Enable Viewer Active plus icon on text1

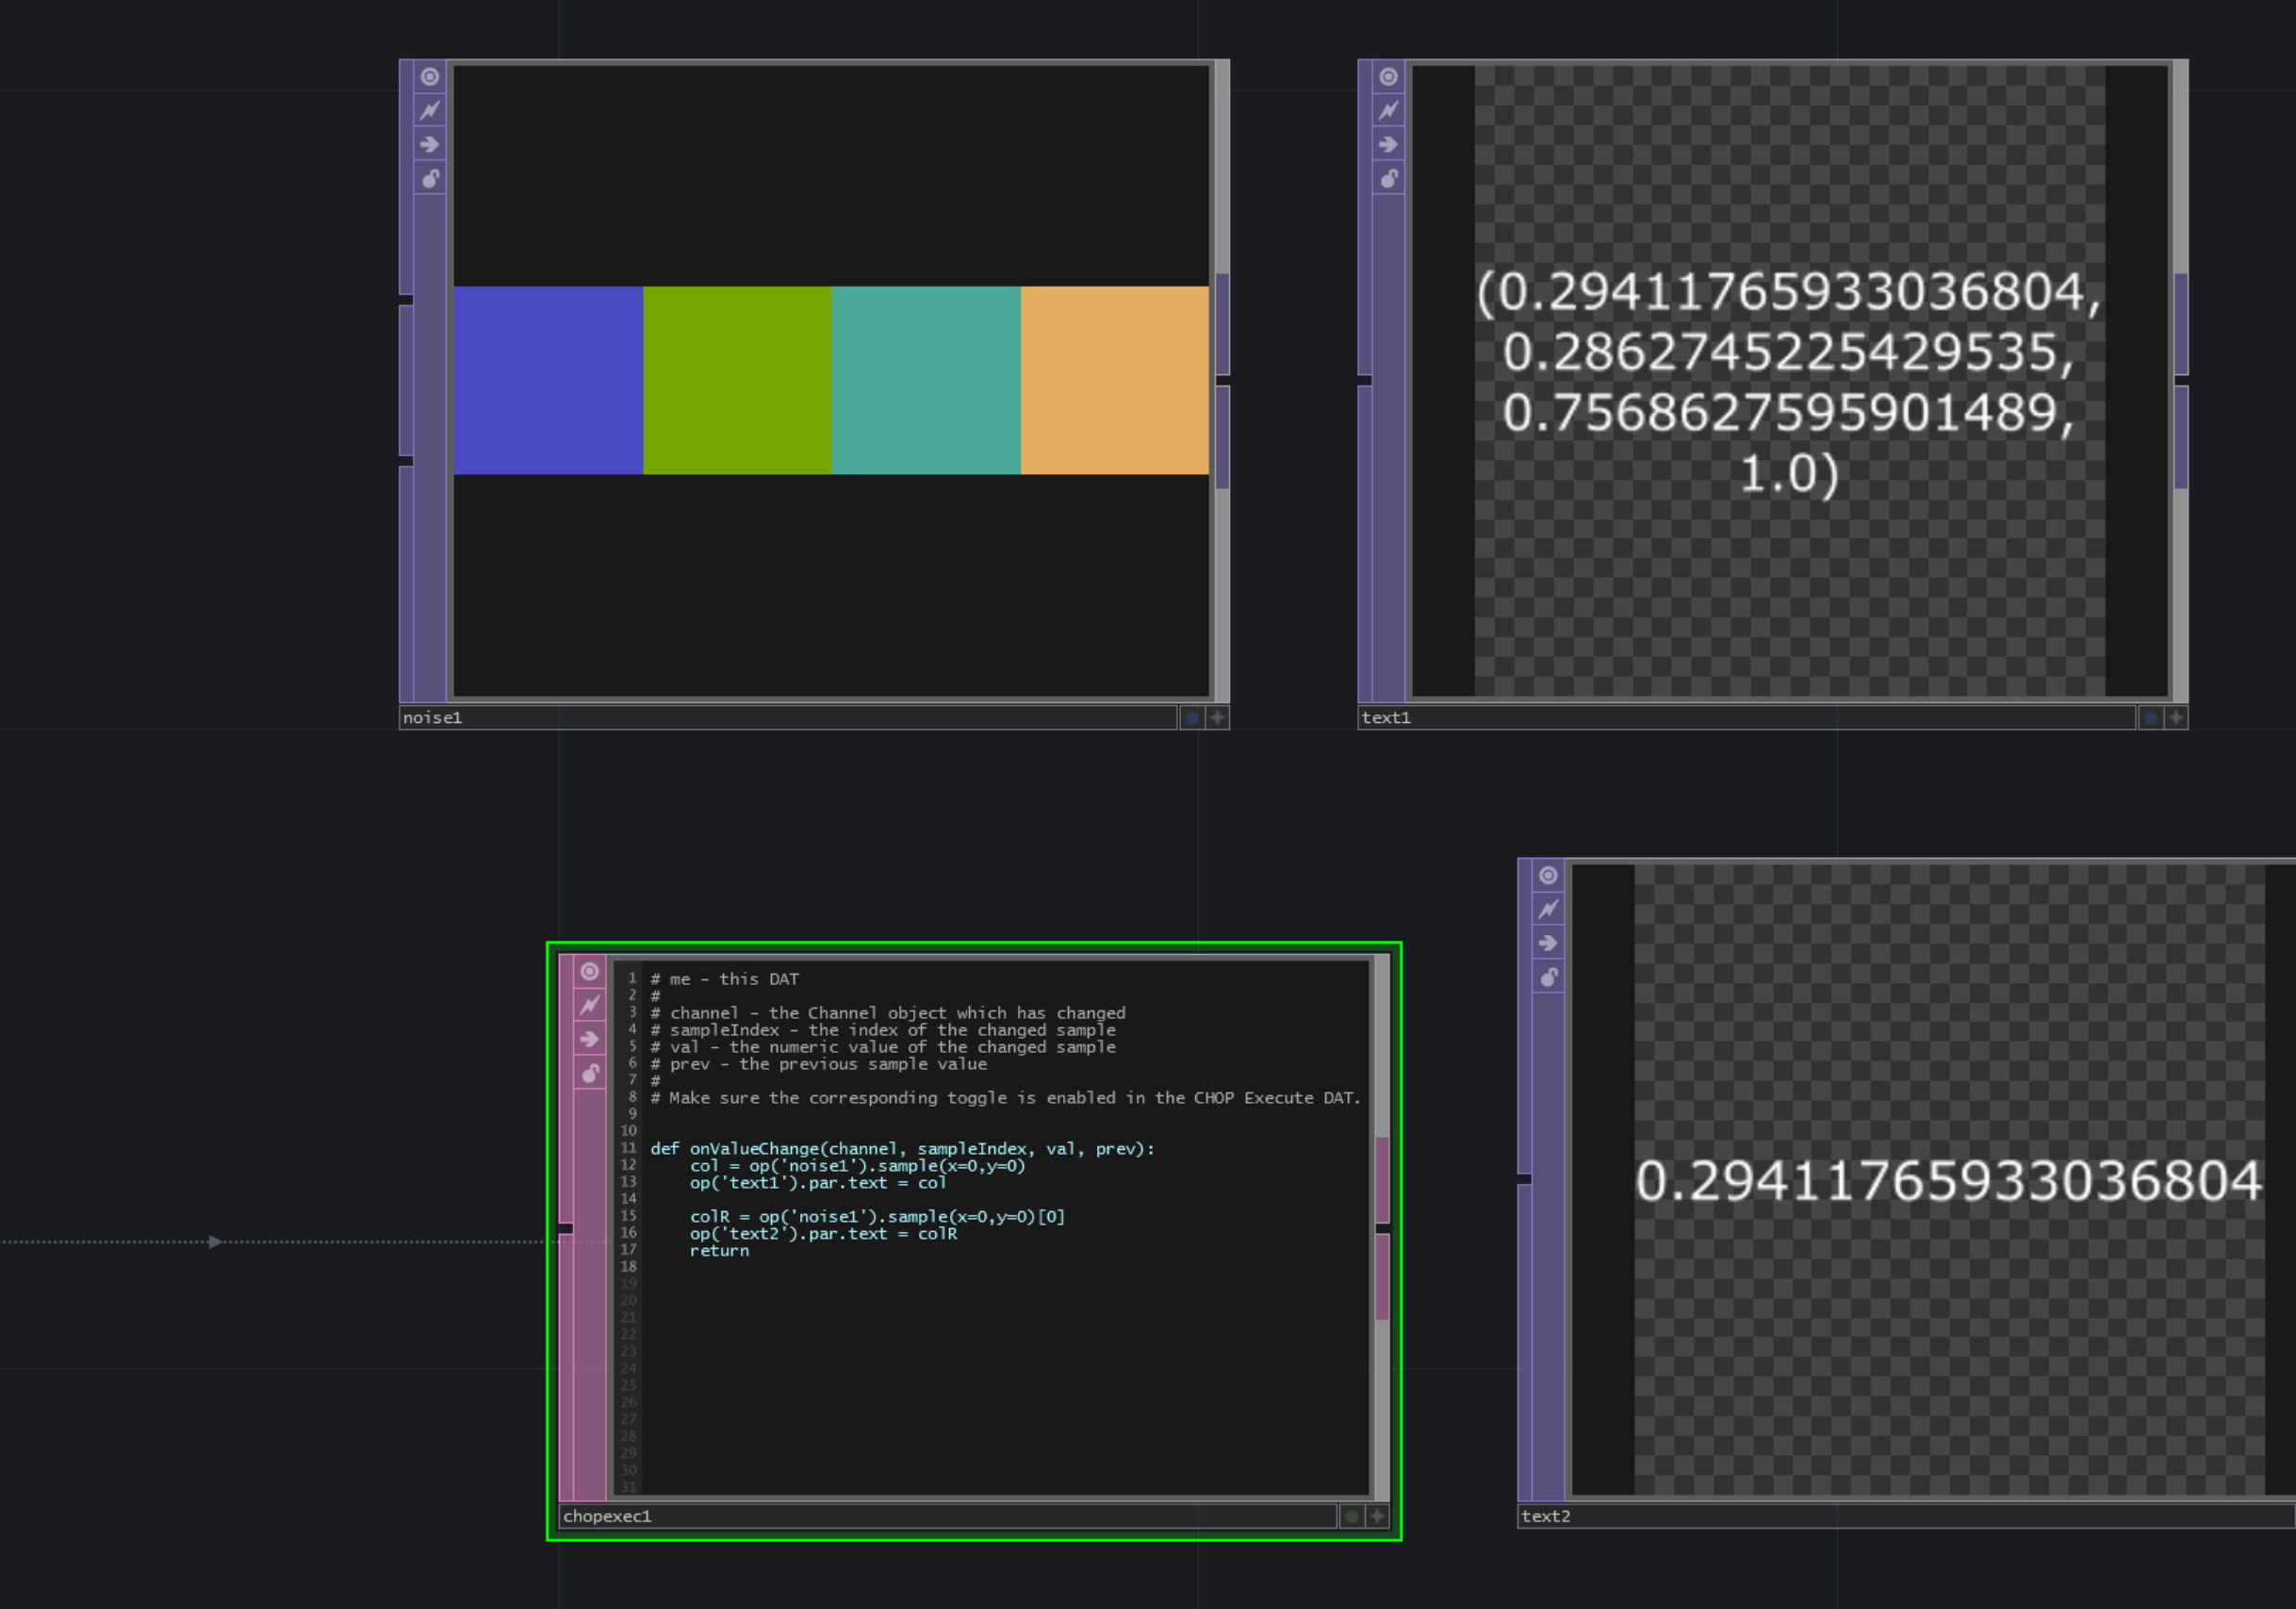[2175, 717]
